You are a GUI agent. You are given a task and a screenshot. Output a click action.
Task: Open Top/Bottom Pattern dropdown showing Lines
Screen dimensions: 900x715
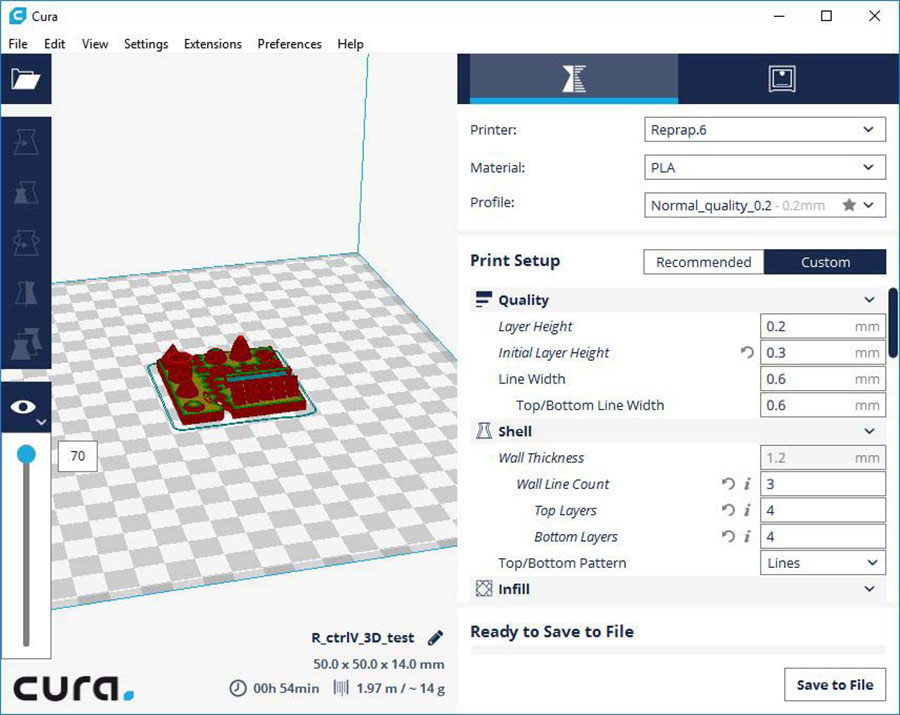(823, 563)
